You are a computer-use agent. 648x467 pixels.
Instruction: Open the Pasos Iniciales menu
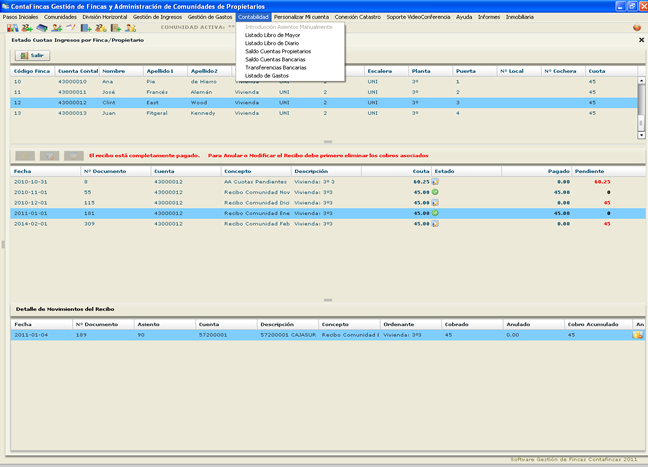point(20,17)
